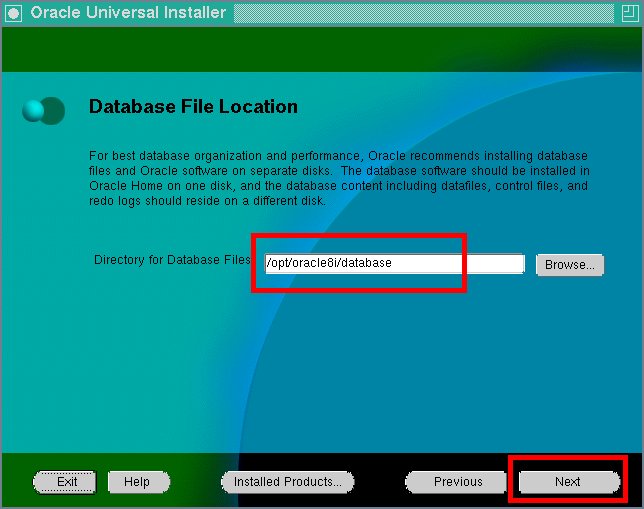Image resolution: width=644 pixels, height=509 pixels.
Task: Focus the Directory for Database Files field
Action: (395, 263)
